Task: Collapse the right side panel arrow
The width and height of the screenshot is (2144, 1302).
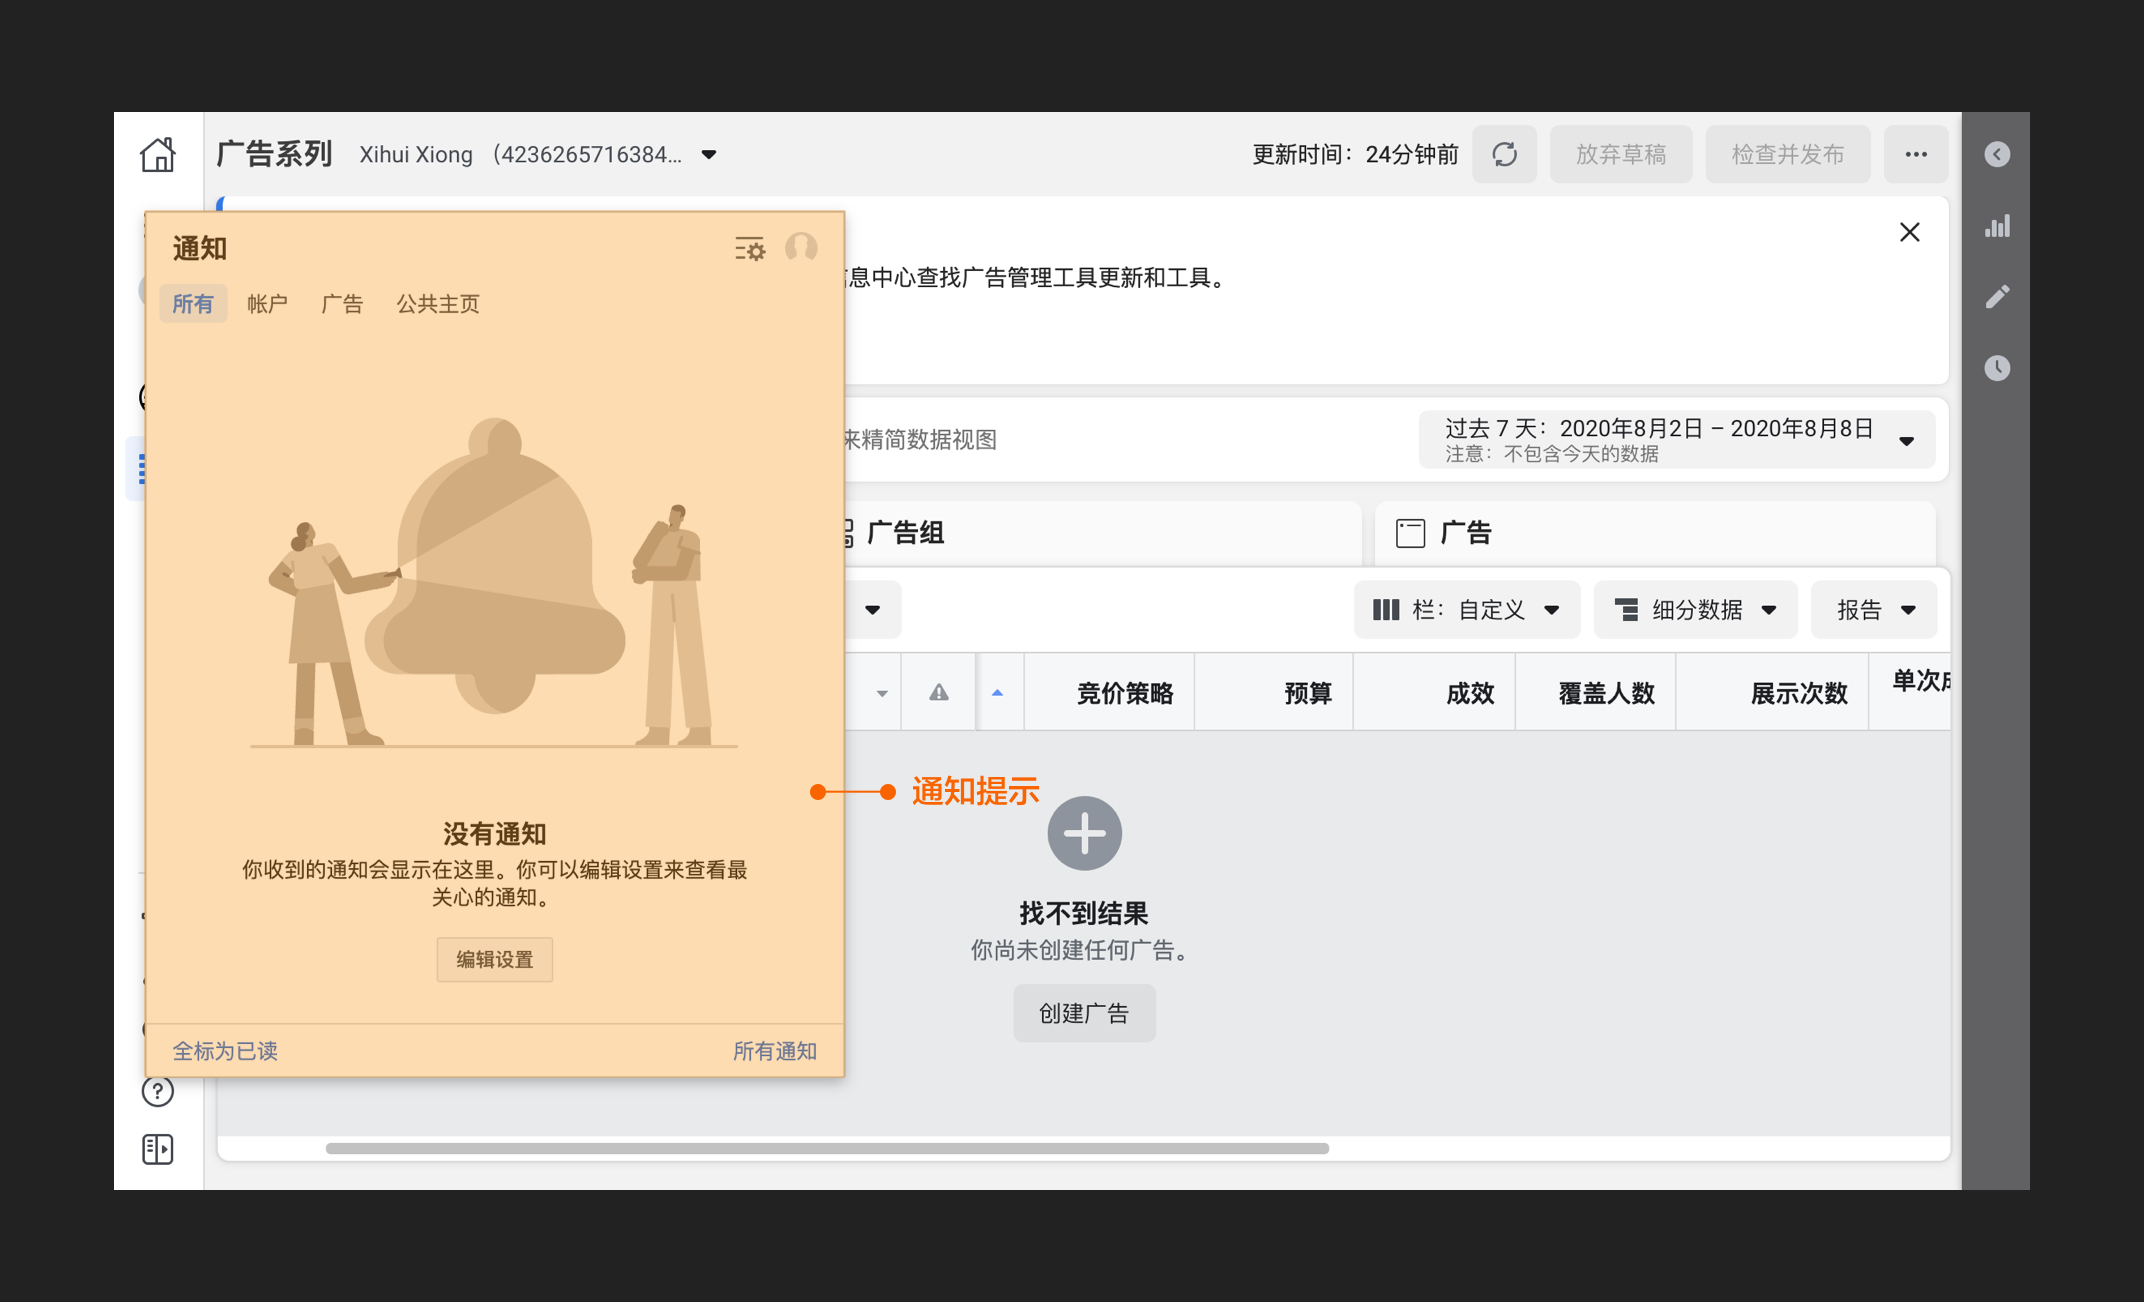Action: pyautogui.click(x=1997, y=154)
